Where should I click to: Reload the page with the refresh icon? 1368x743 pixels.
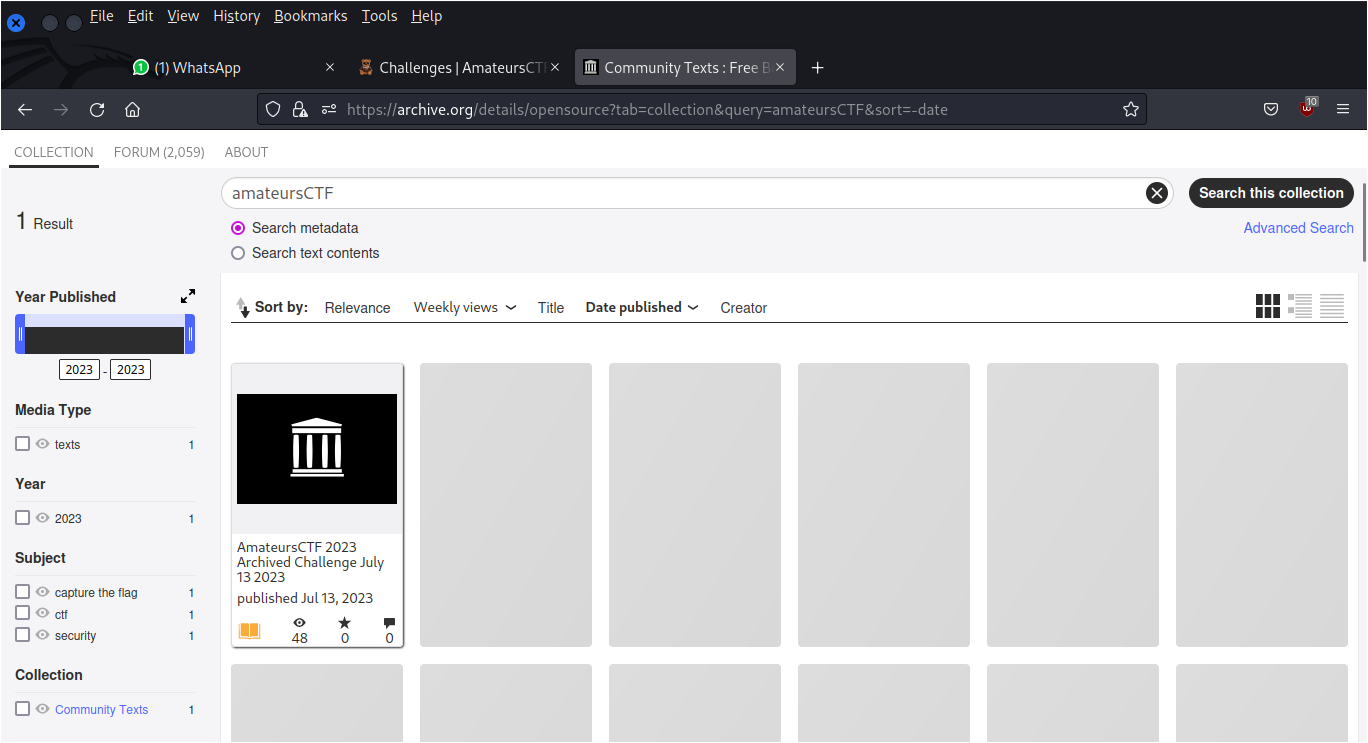tap(97, 110)
